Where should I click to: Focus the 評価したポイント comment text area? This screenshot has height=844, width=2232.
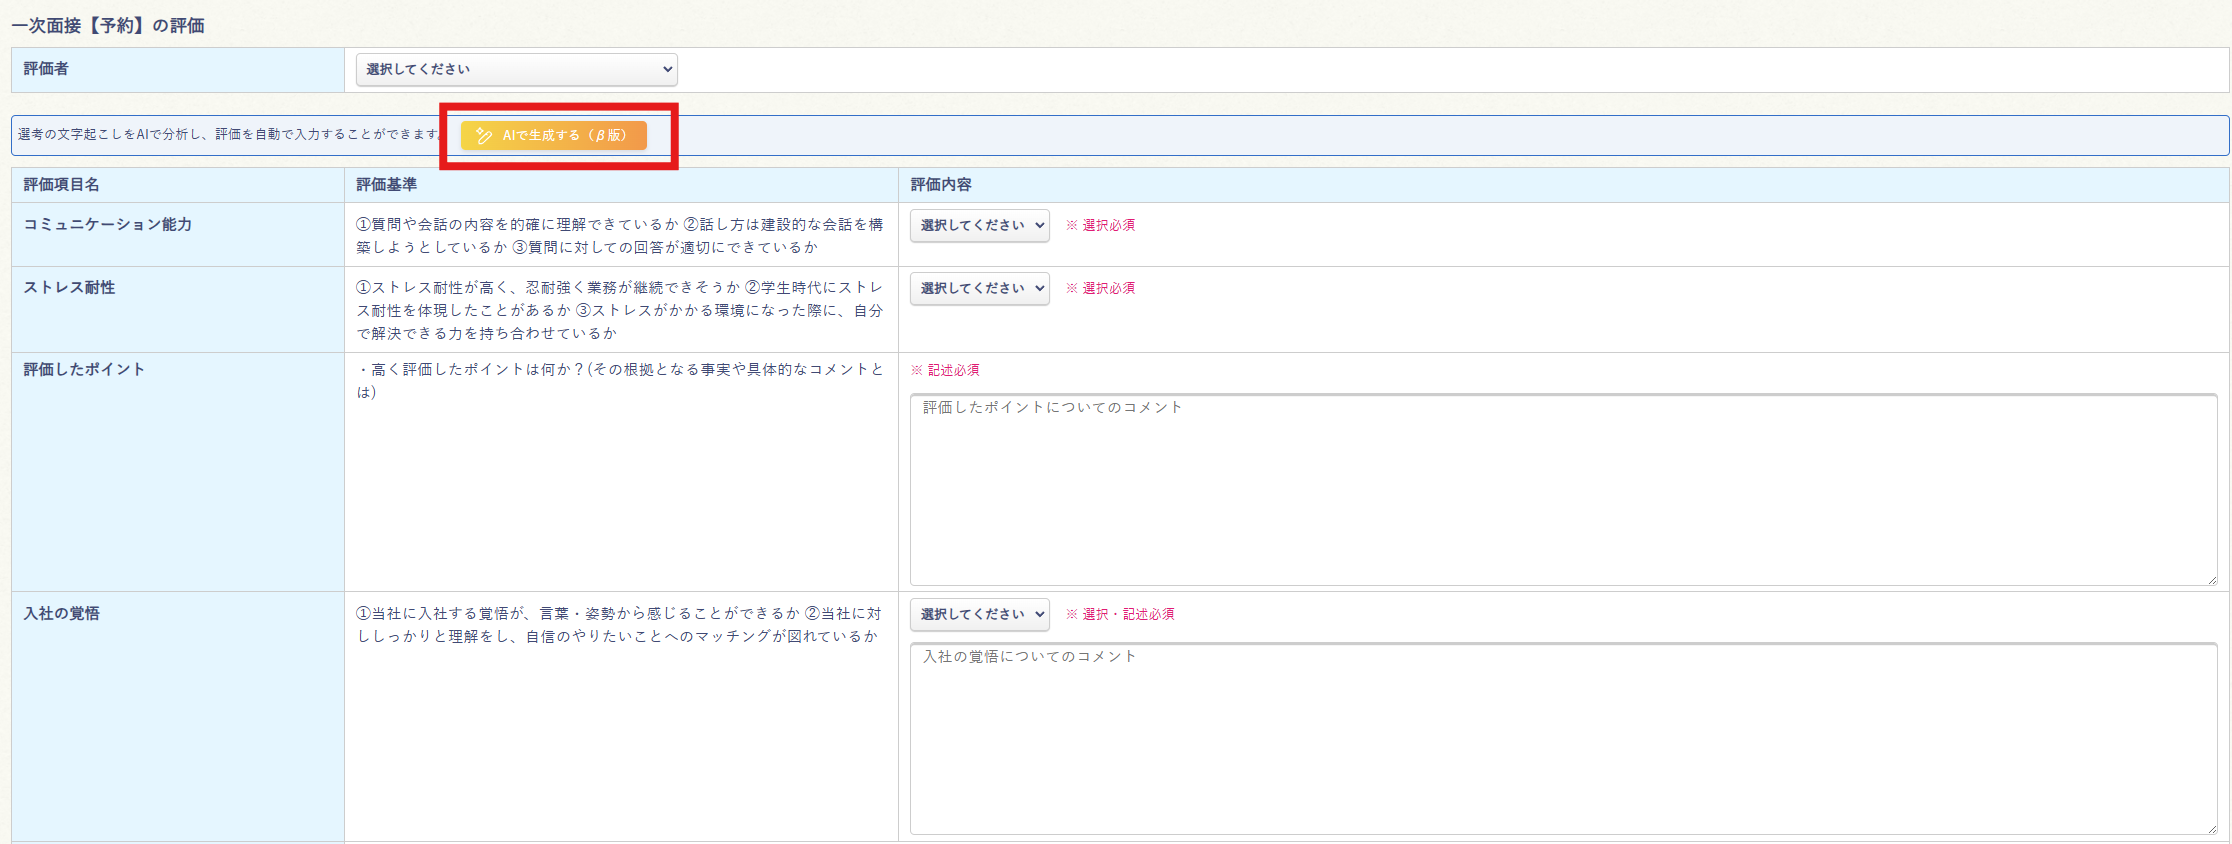coord(1562,489)
